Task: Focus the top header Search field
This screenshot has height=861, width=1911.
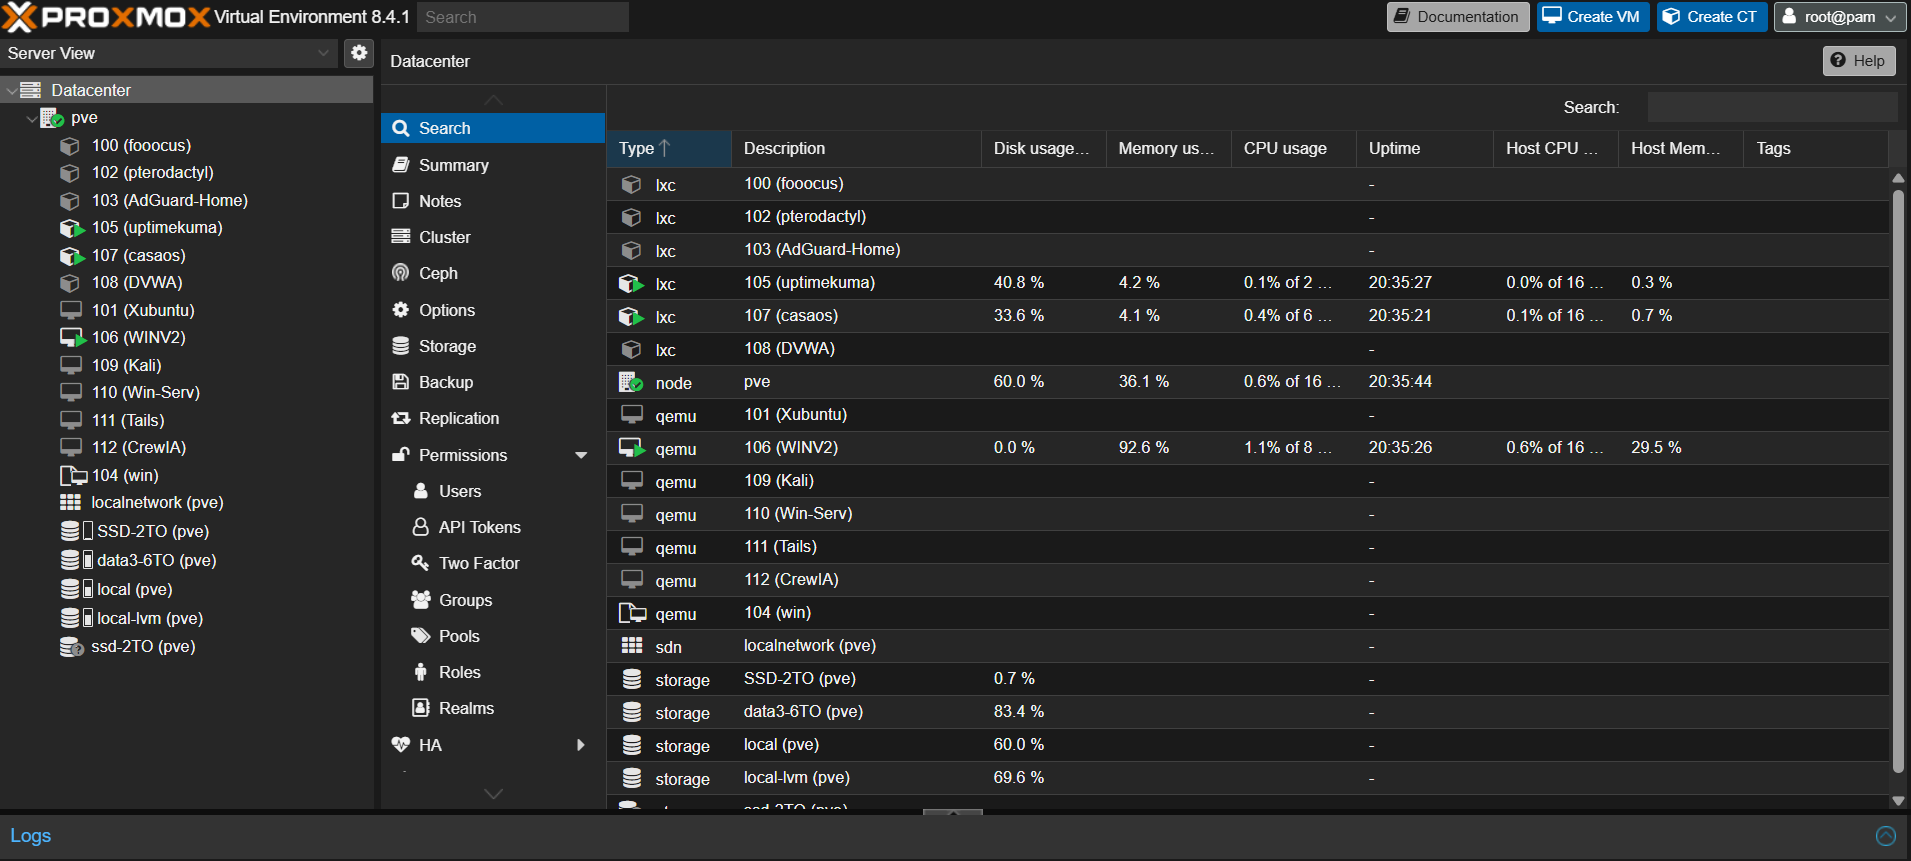Action: (523, 17)
